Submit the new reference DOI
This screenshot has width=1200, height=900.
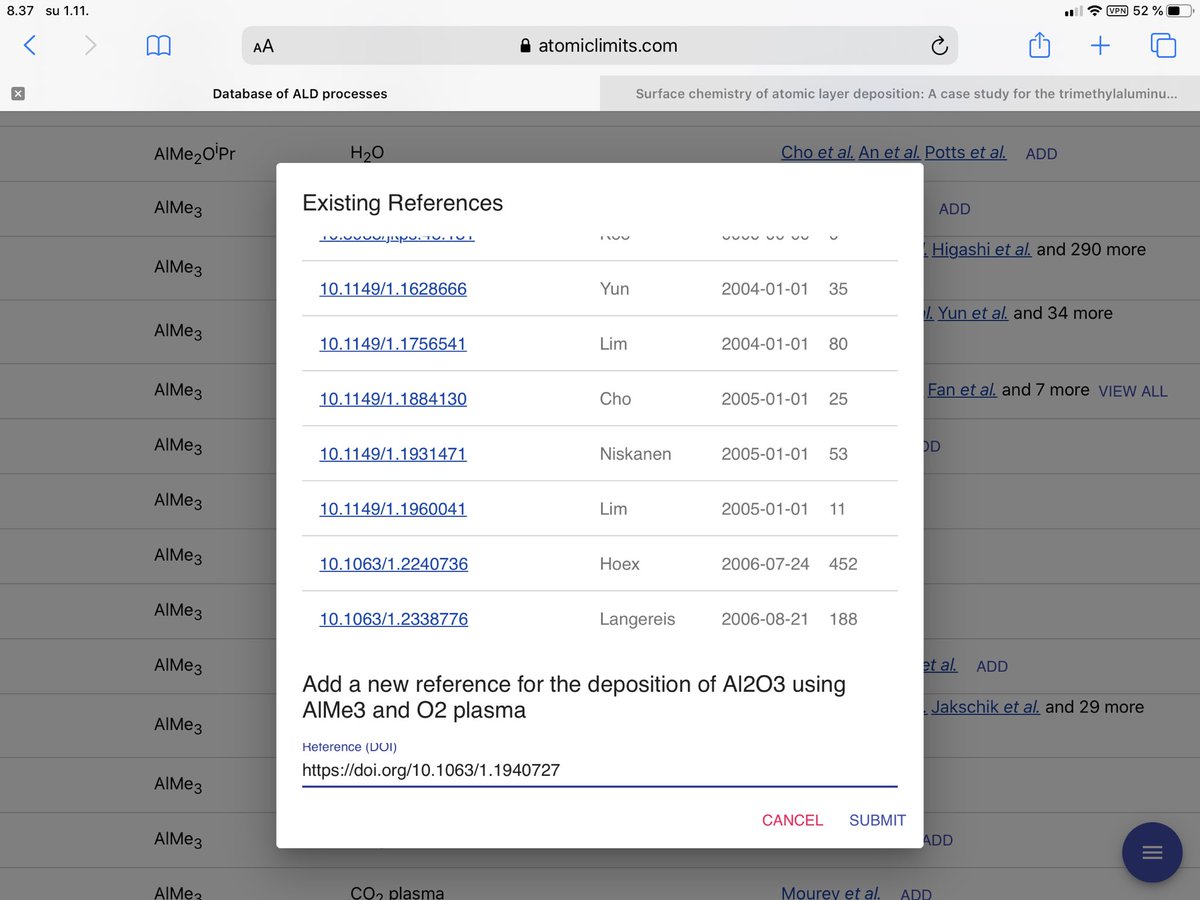(x=877, y=820)
